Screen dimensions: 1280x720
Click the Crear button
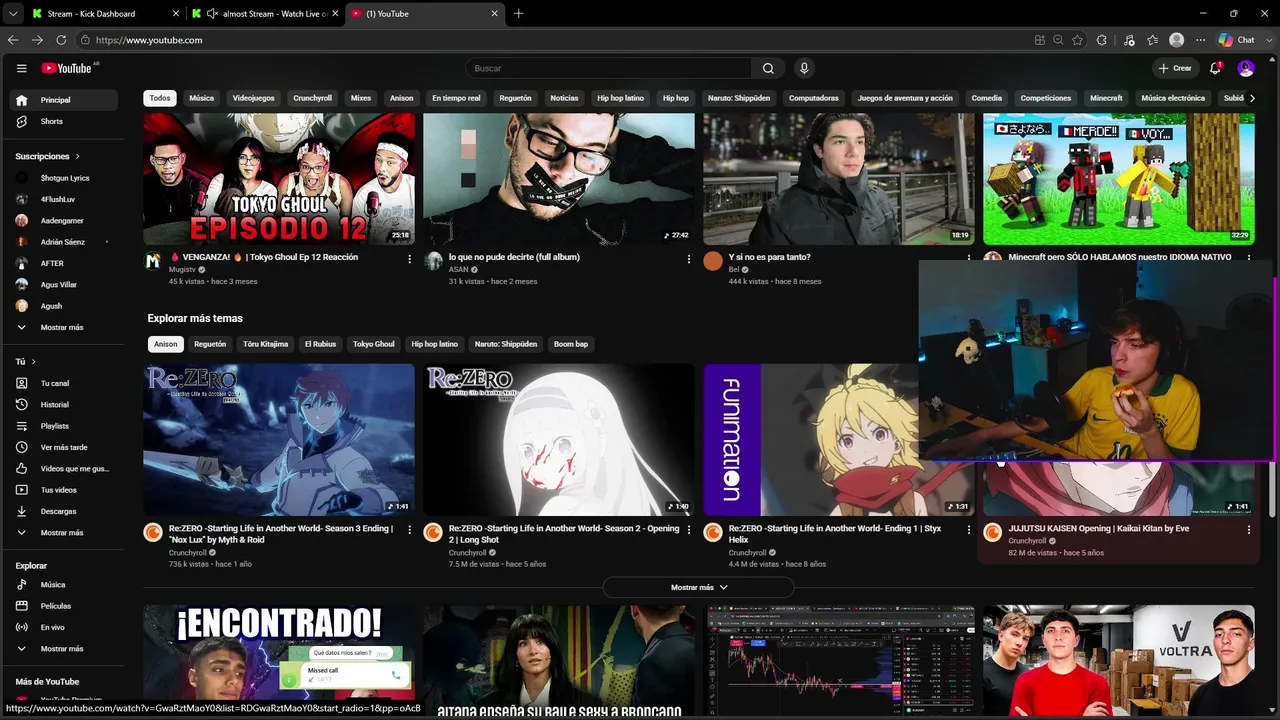tap(1175, 68)
